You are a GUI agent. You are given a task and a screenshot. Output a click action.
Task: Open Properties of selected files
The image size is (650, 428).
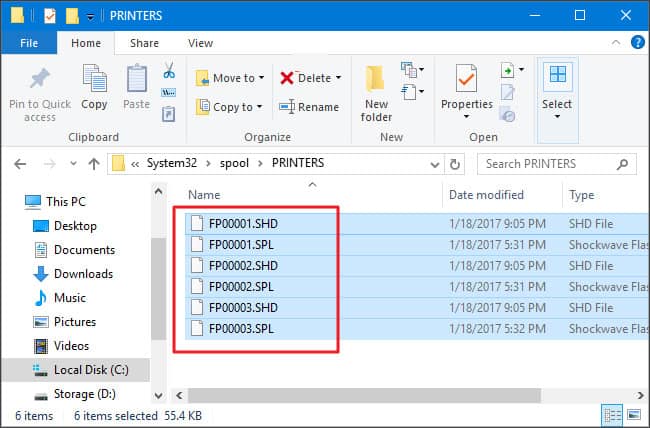click(466, 85)
